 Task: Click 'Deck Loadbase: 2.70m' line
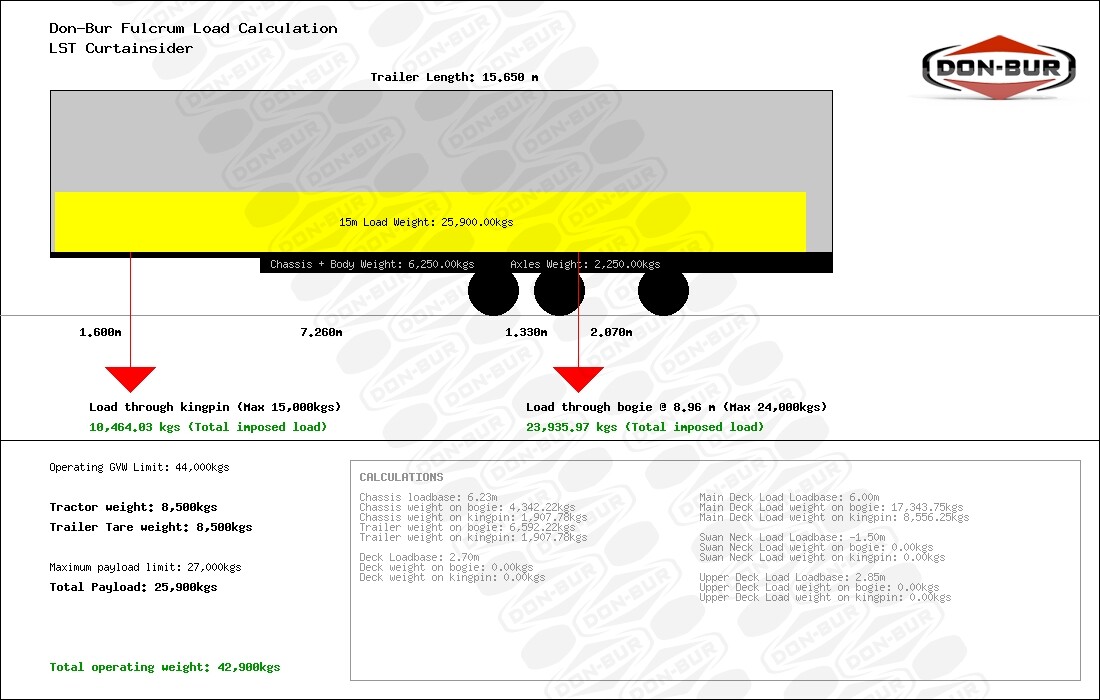[420, 557]
